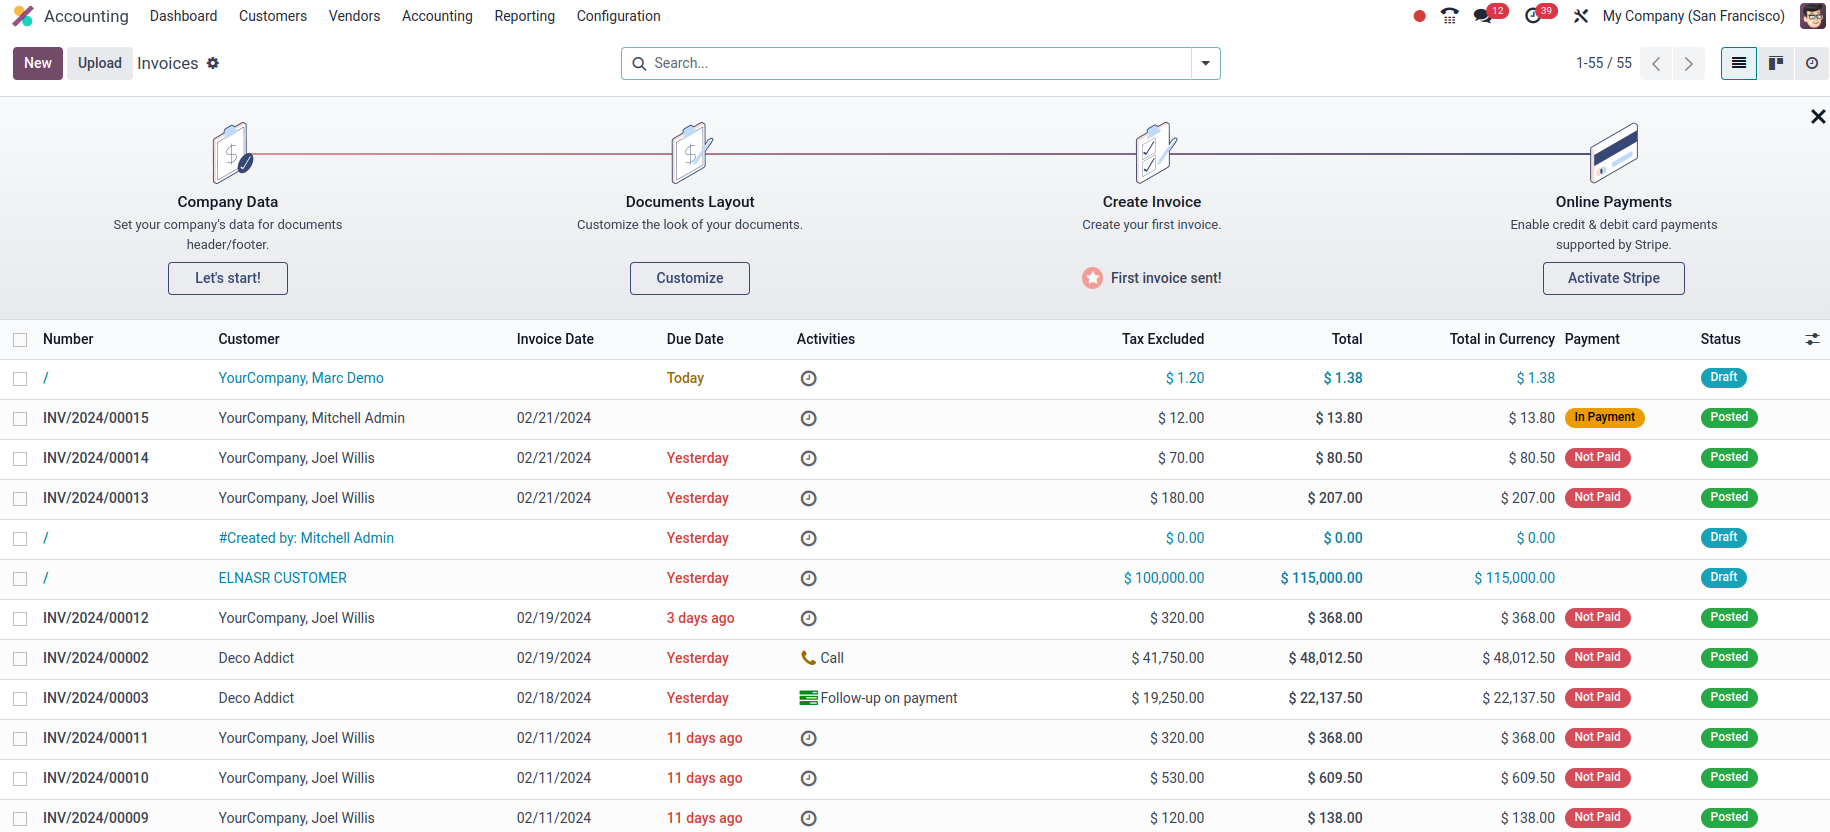
Task: Click the Company Data step icon
Action: [231, 153]
